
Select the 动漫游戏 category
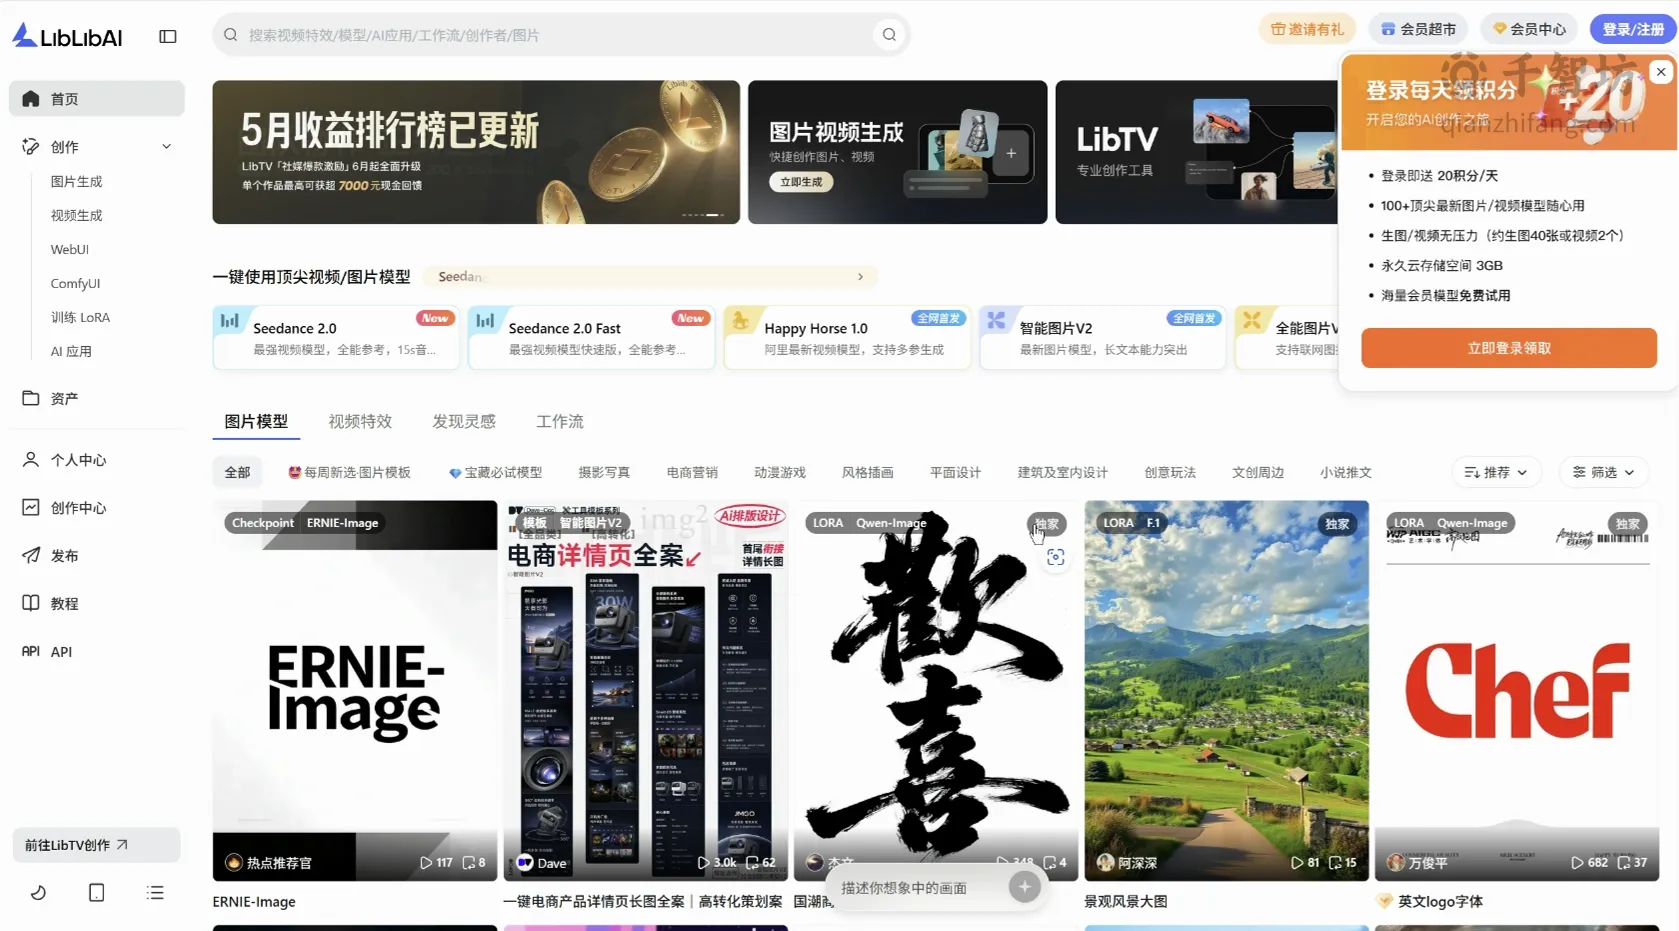pyautogui.click(x=780, y=473)
